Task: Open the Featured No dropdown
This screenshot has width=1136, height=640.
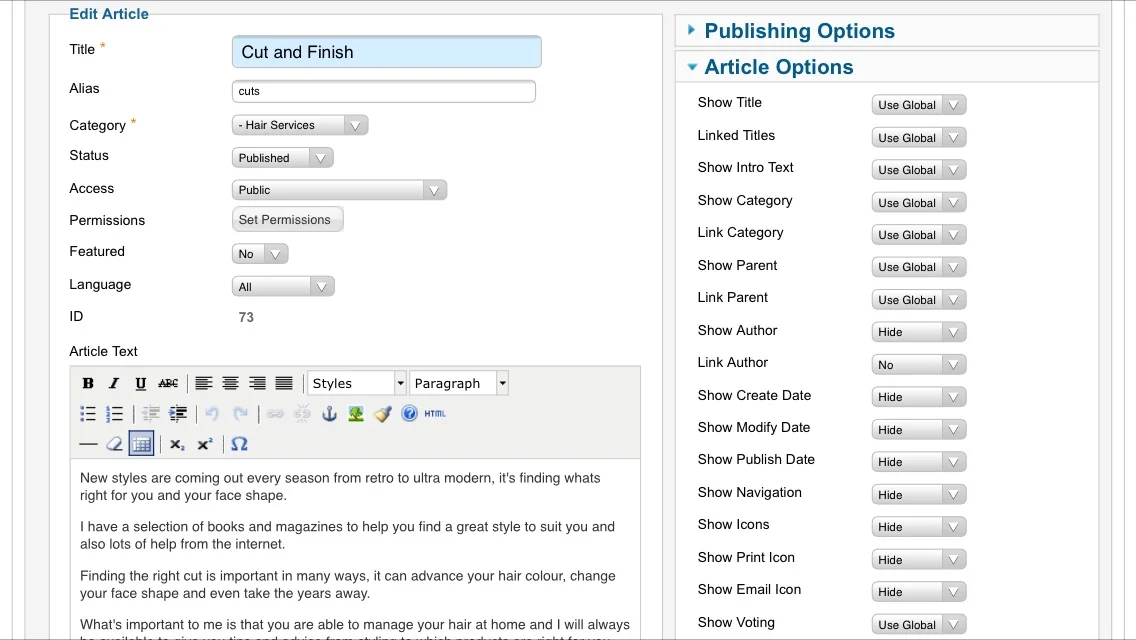Action: click(x=260, y=254)
